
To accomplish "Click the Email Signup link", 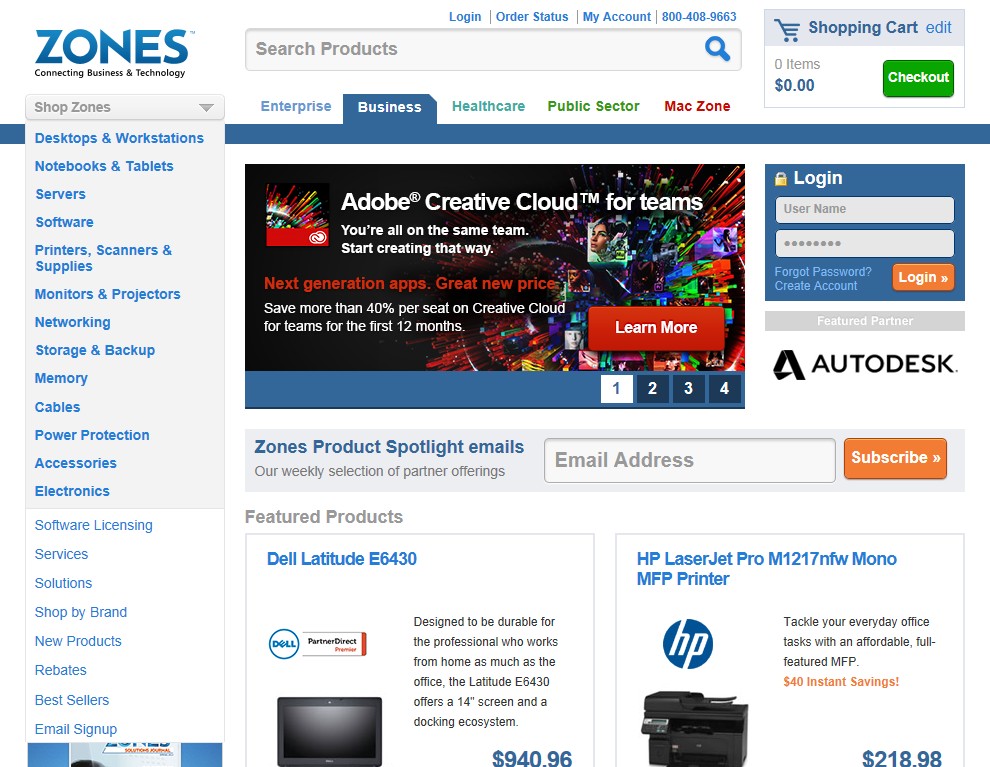I will 76,729.
